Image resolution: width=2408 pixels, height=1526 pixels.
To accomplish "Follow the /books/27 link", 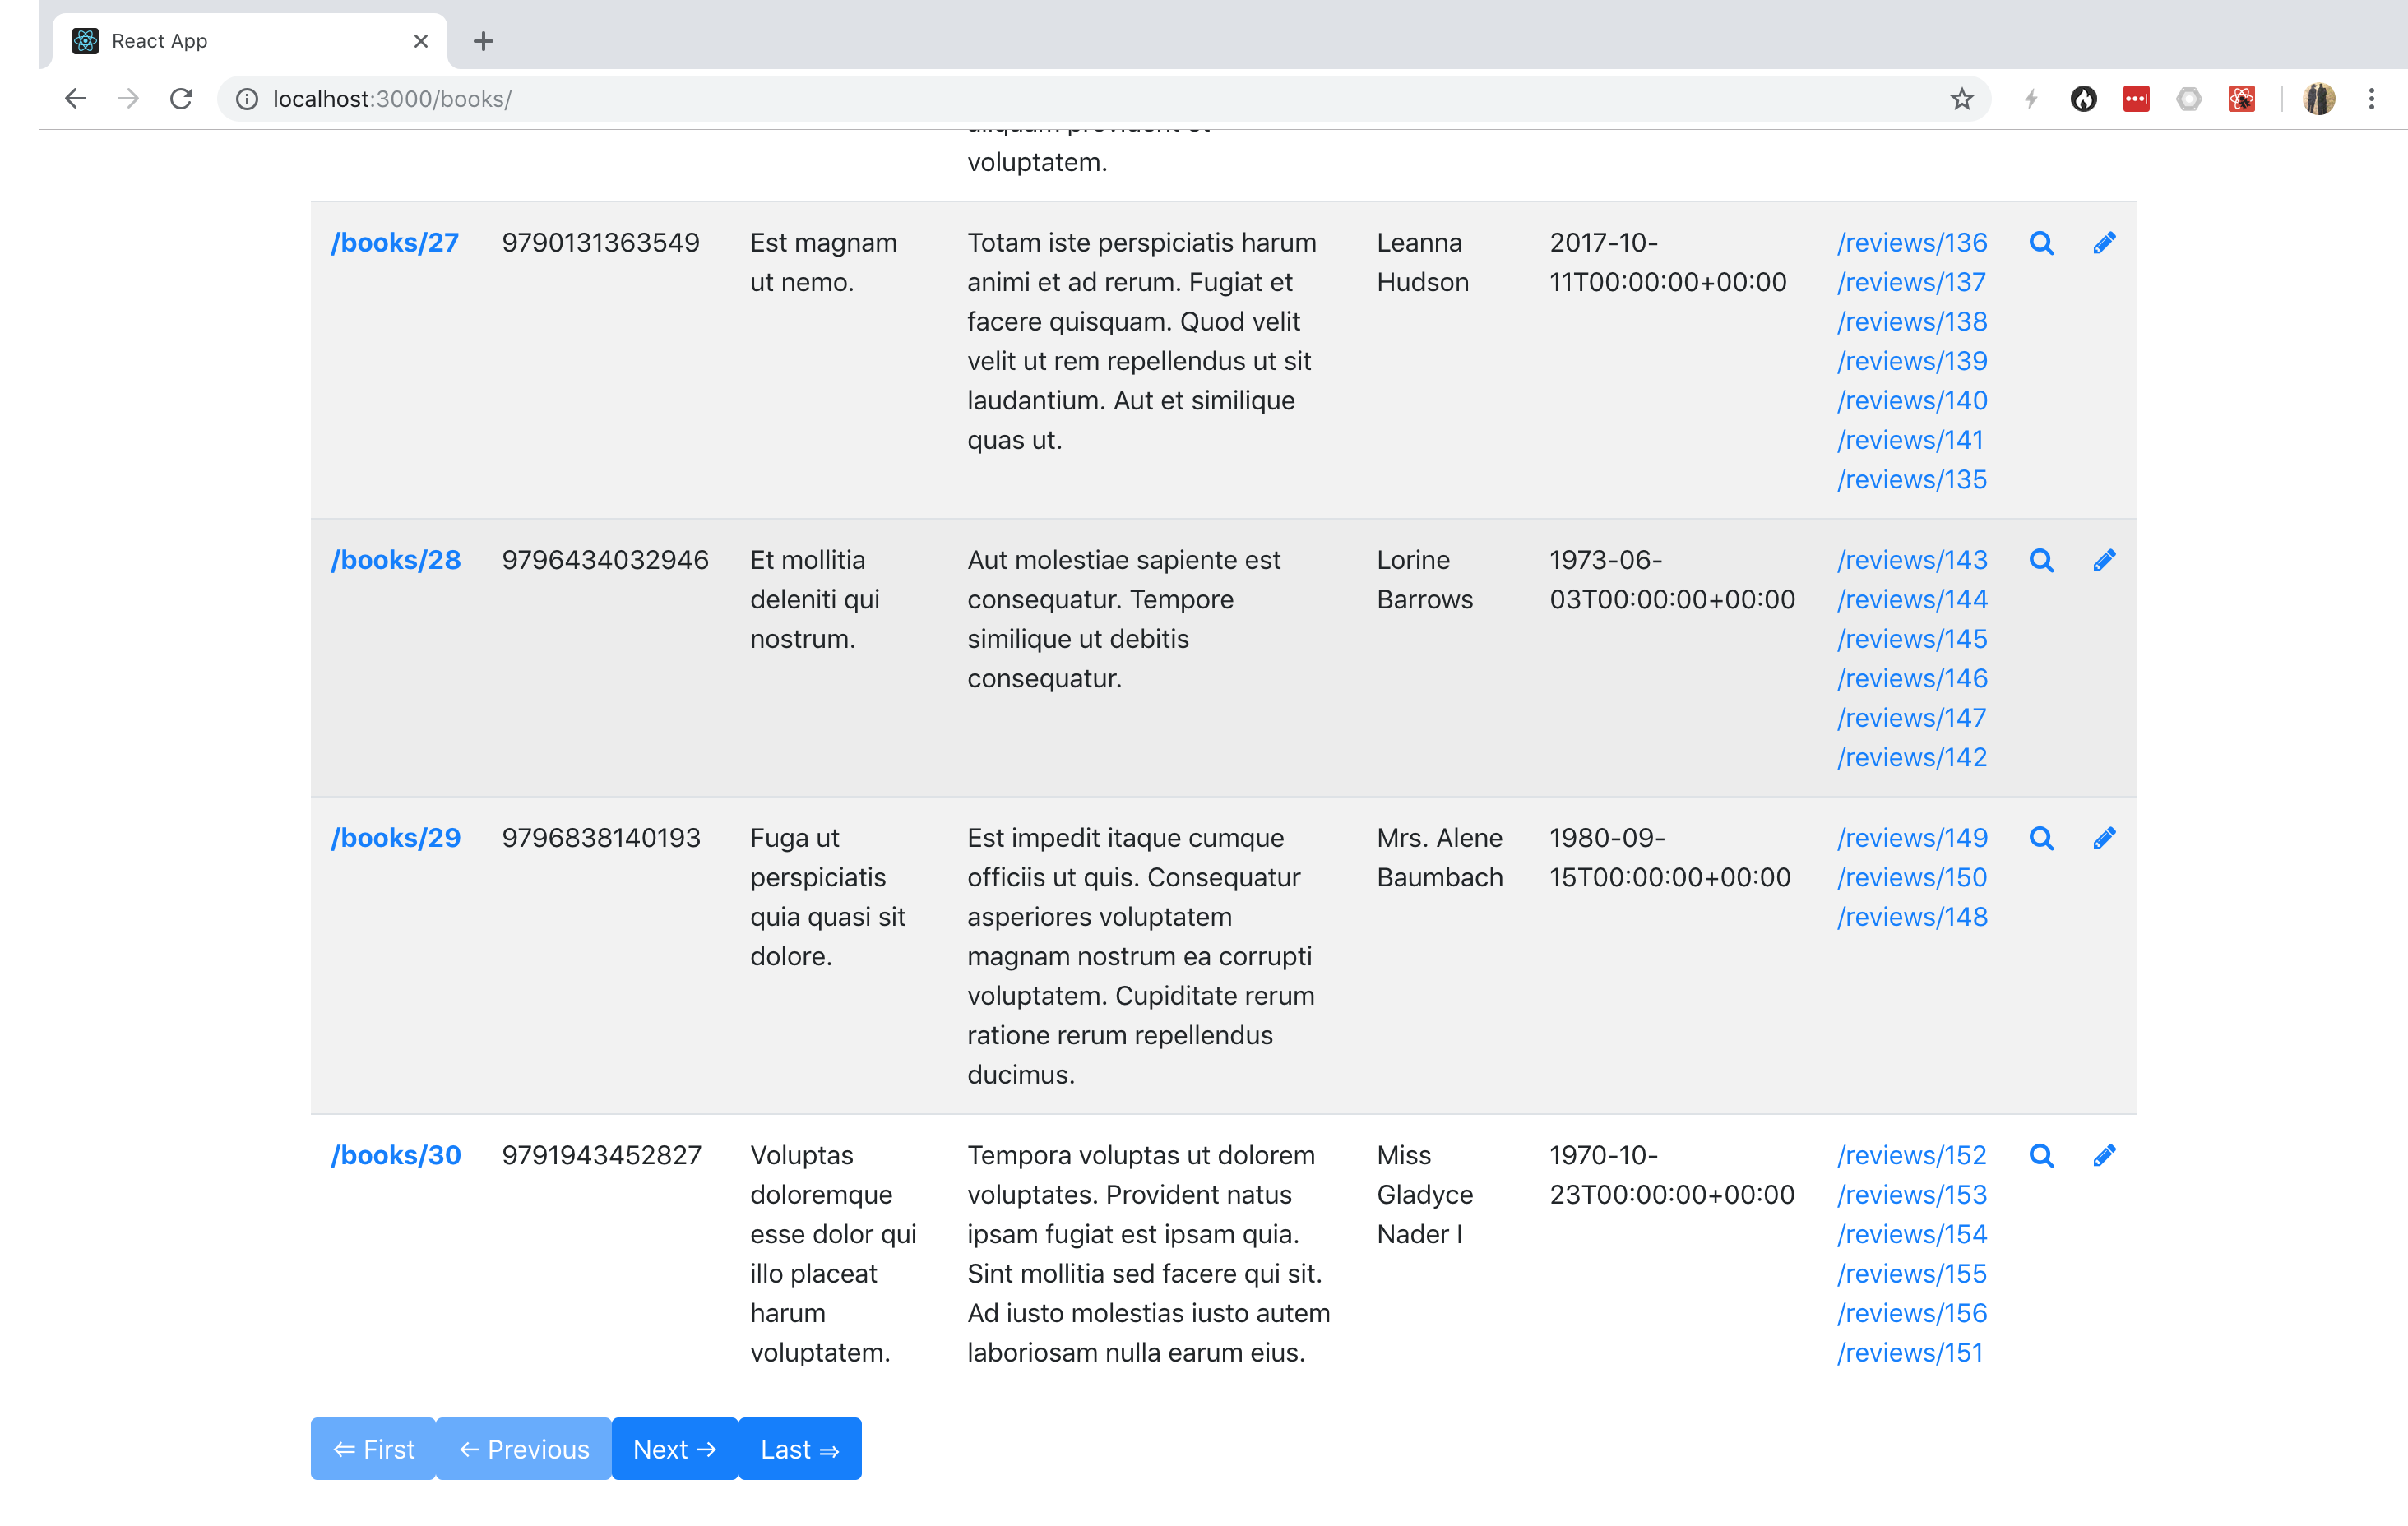I will [x=395, y=242].
